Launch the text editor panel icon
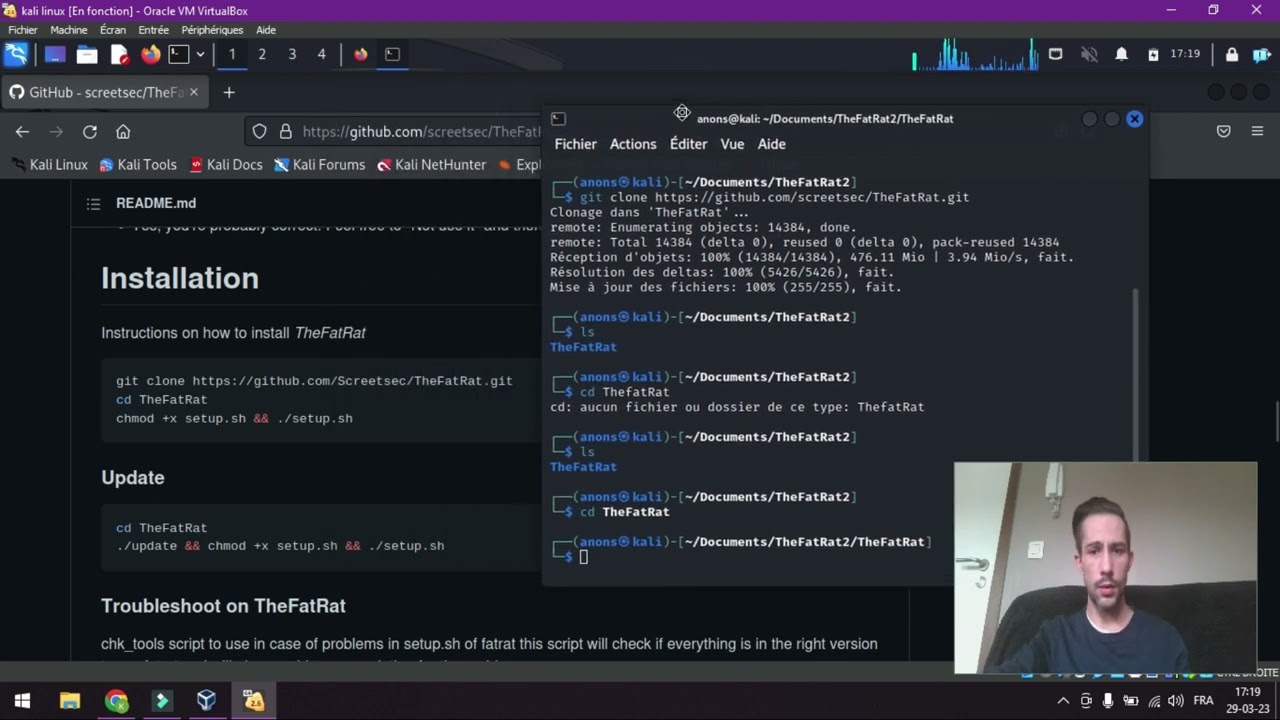Viewport: 1280px width, 720px height. [119, 54]
